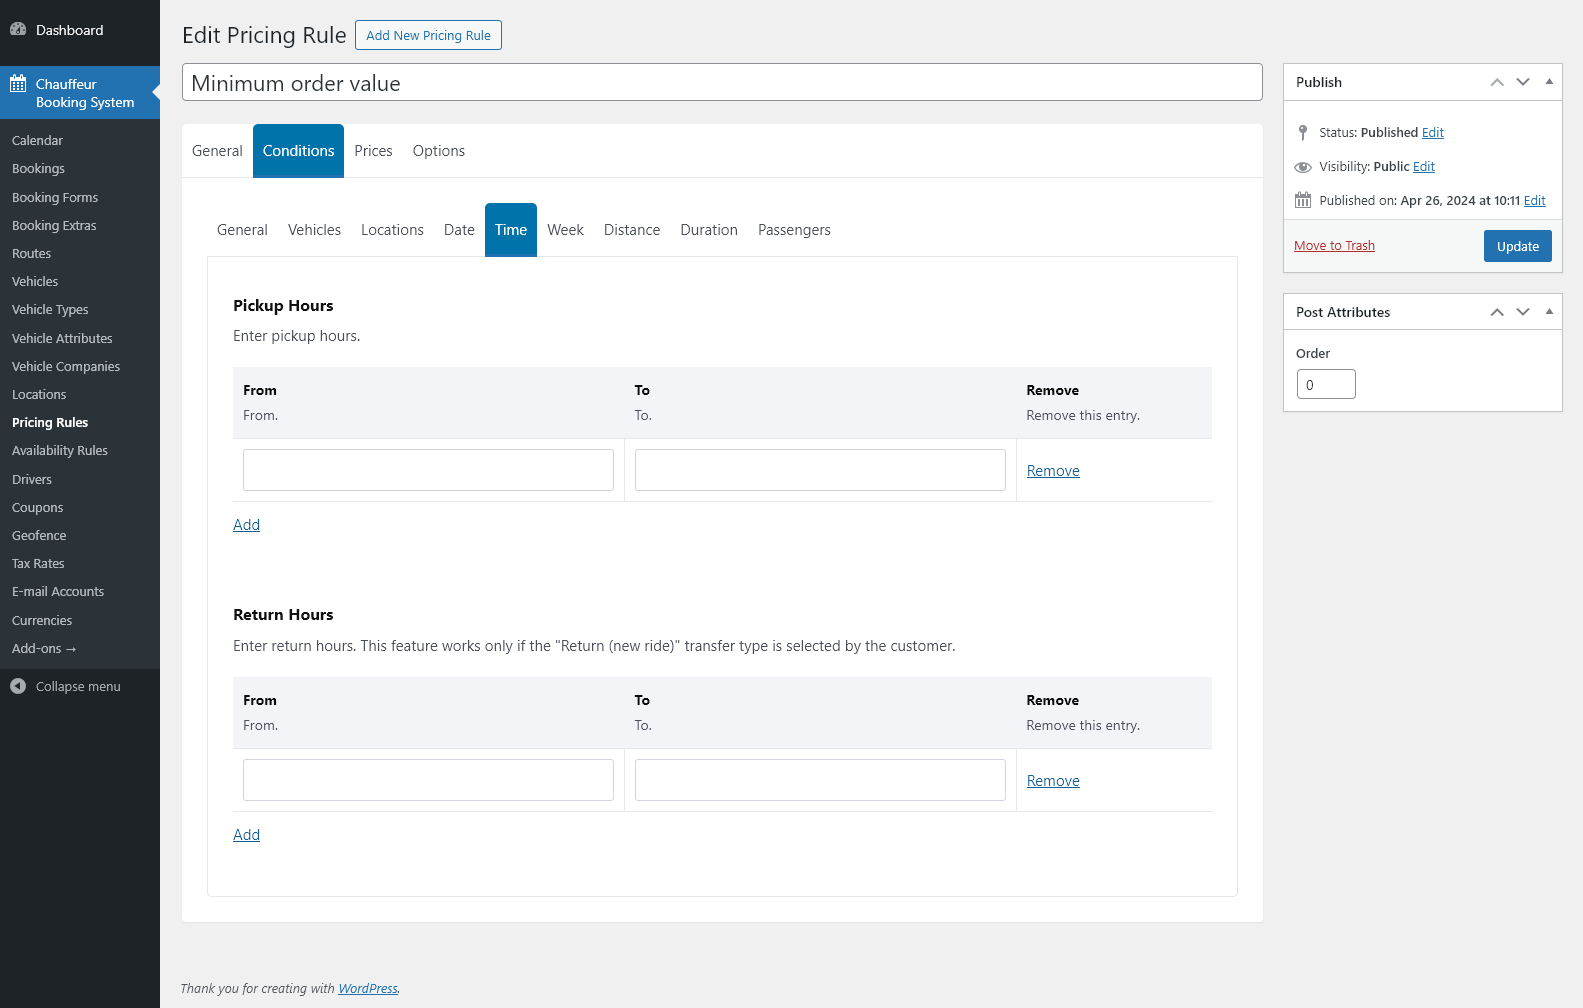This screenshot has width=1583, height=1008.
Task: Switch to the Prices tab
Action: 373,151
